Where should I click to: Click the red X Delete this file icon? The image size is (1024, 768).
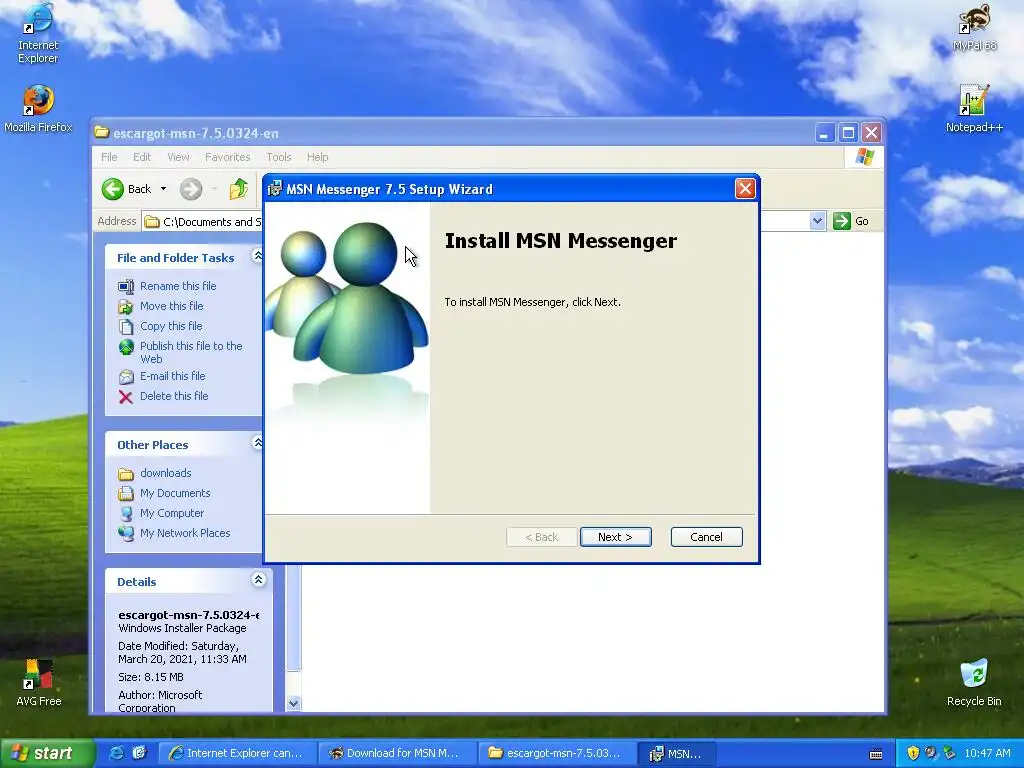pos(126,396)
